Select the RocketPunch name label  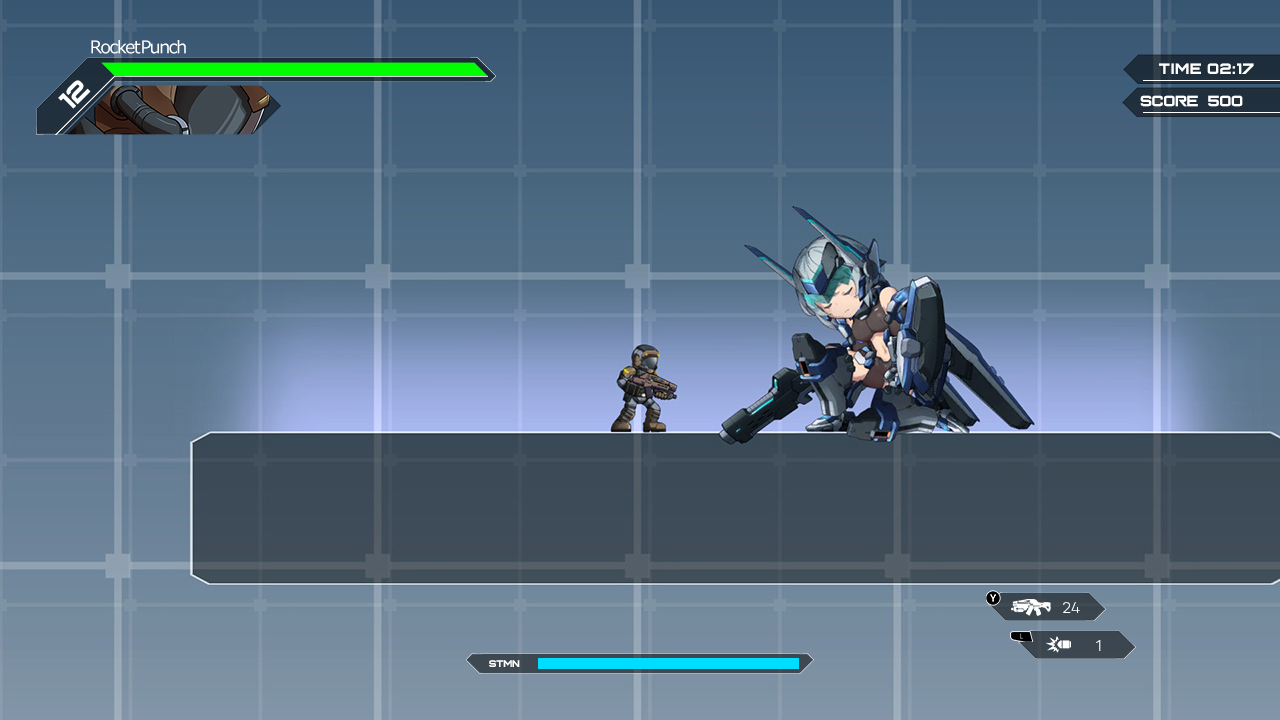click(x=138, y=47)
